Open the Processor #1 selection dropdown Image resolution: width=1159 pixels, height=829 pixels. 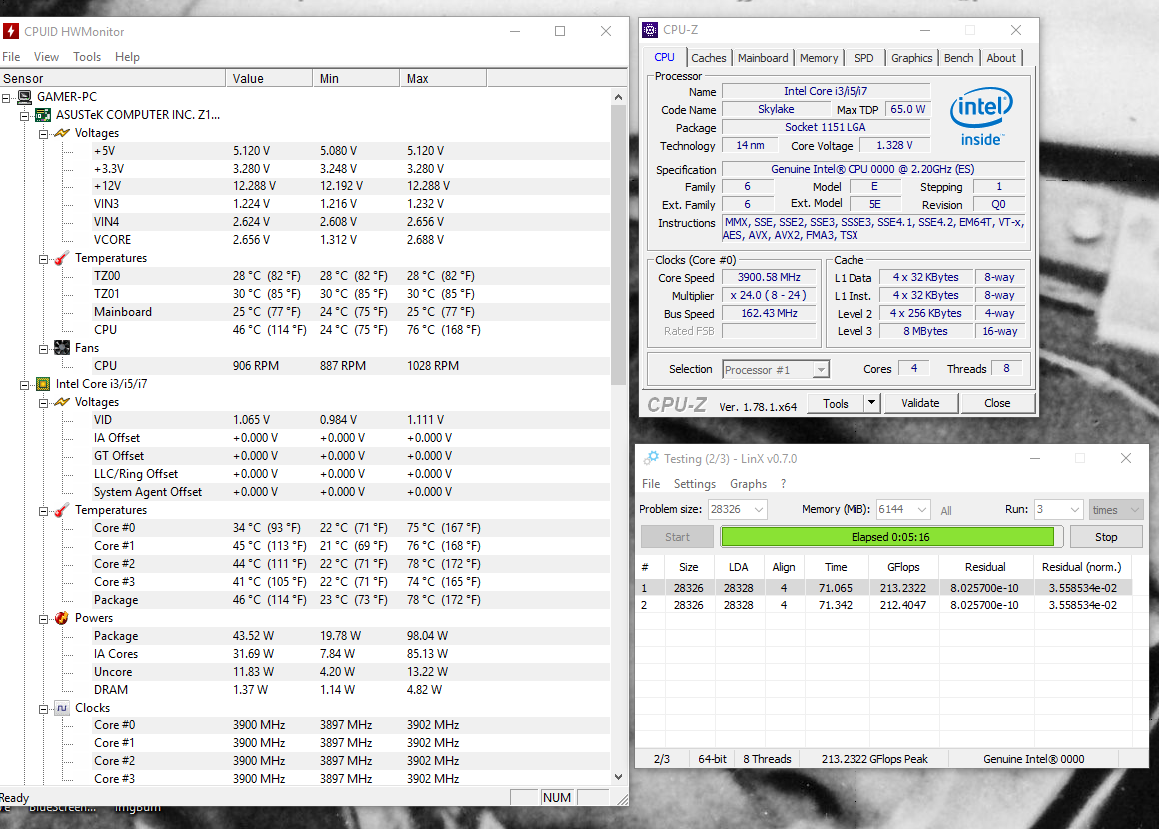point(820,369)
